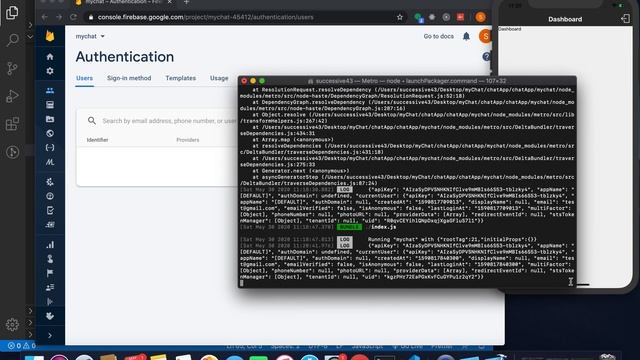Open Chrome profile avatar in toolbar

click(480, 17)
